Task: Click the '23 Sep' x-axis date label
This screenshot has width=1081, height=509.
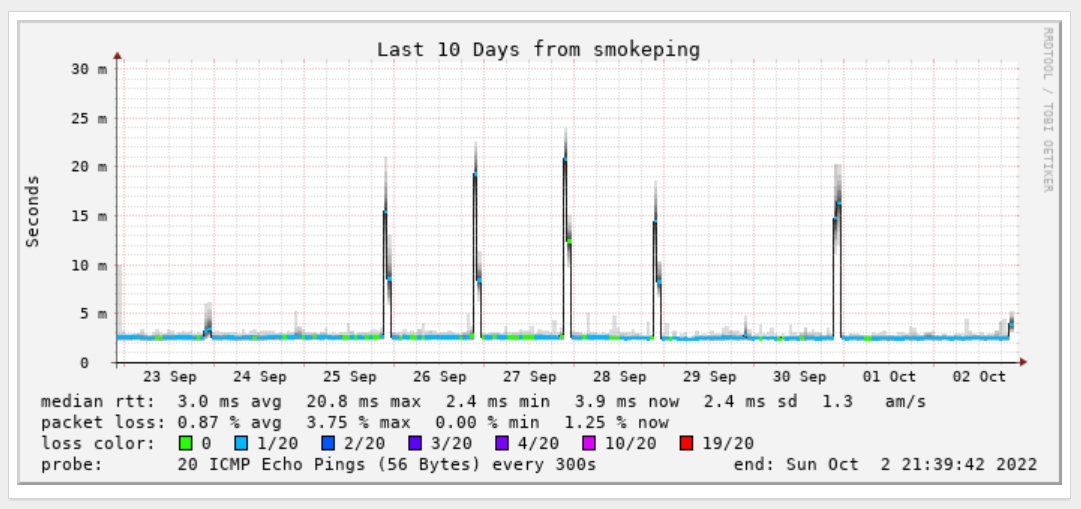Action: 170,377
